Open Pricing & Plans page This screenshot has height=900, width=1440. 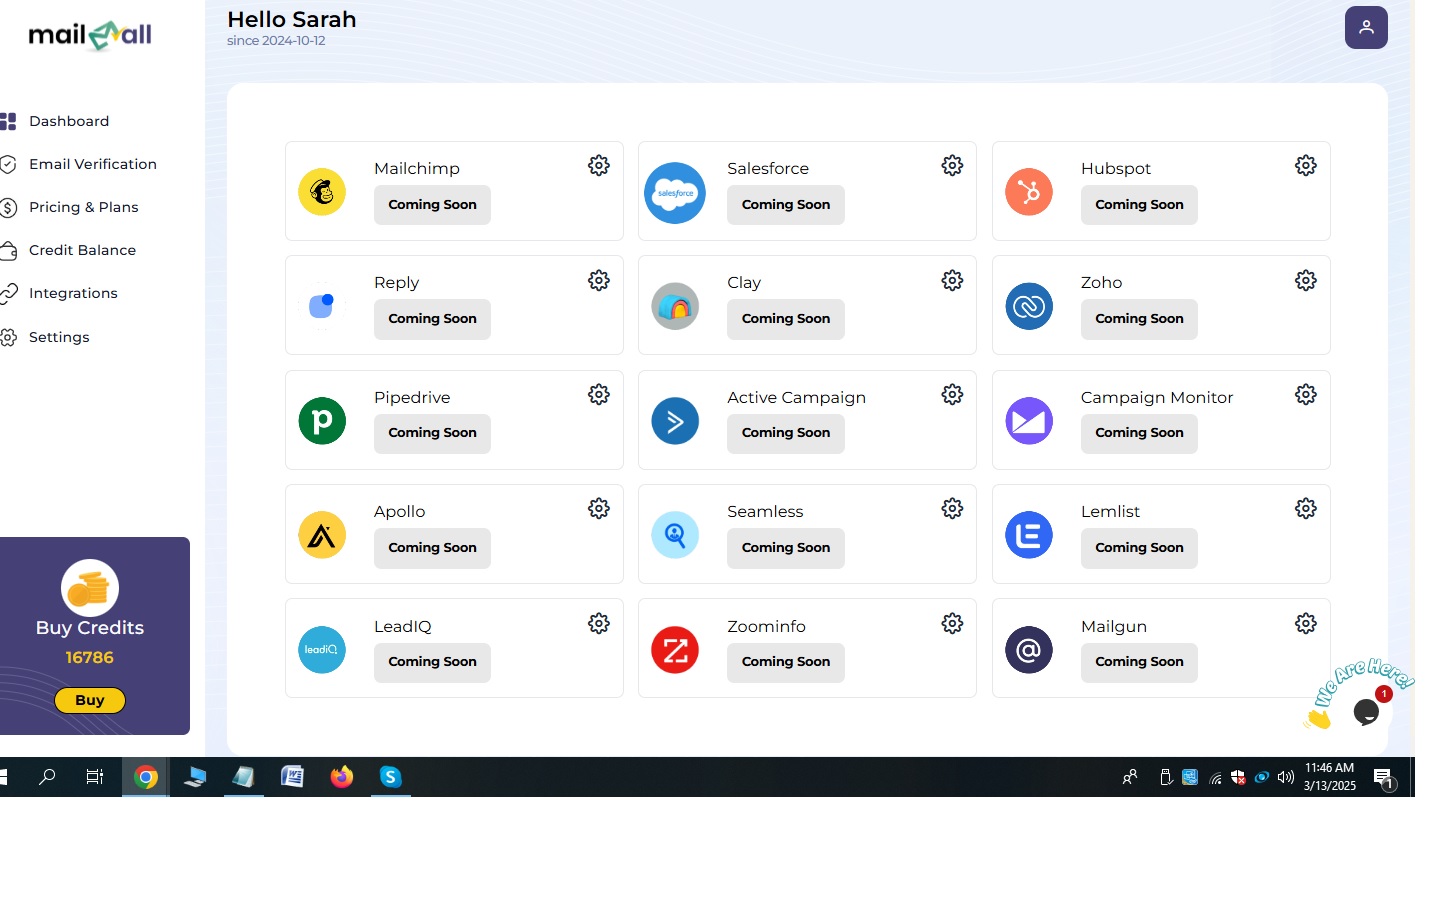[x=84, y=207]
